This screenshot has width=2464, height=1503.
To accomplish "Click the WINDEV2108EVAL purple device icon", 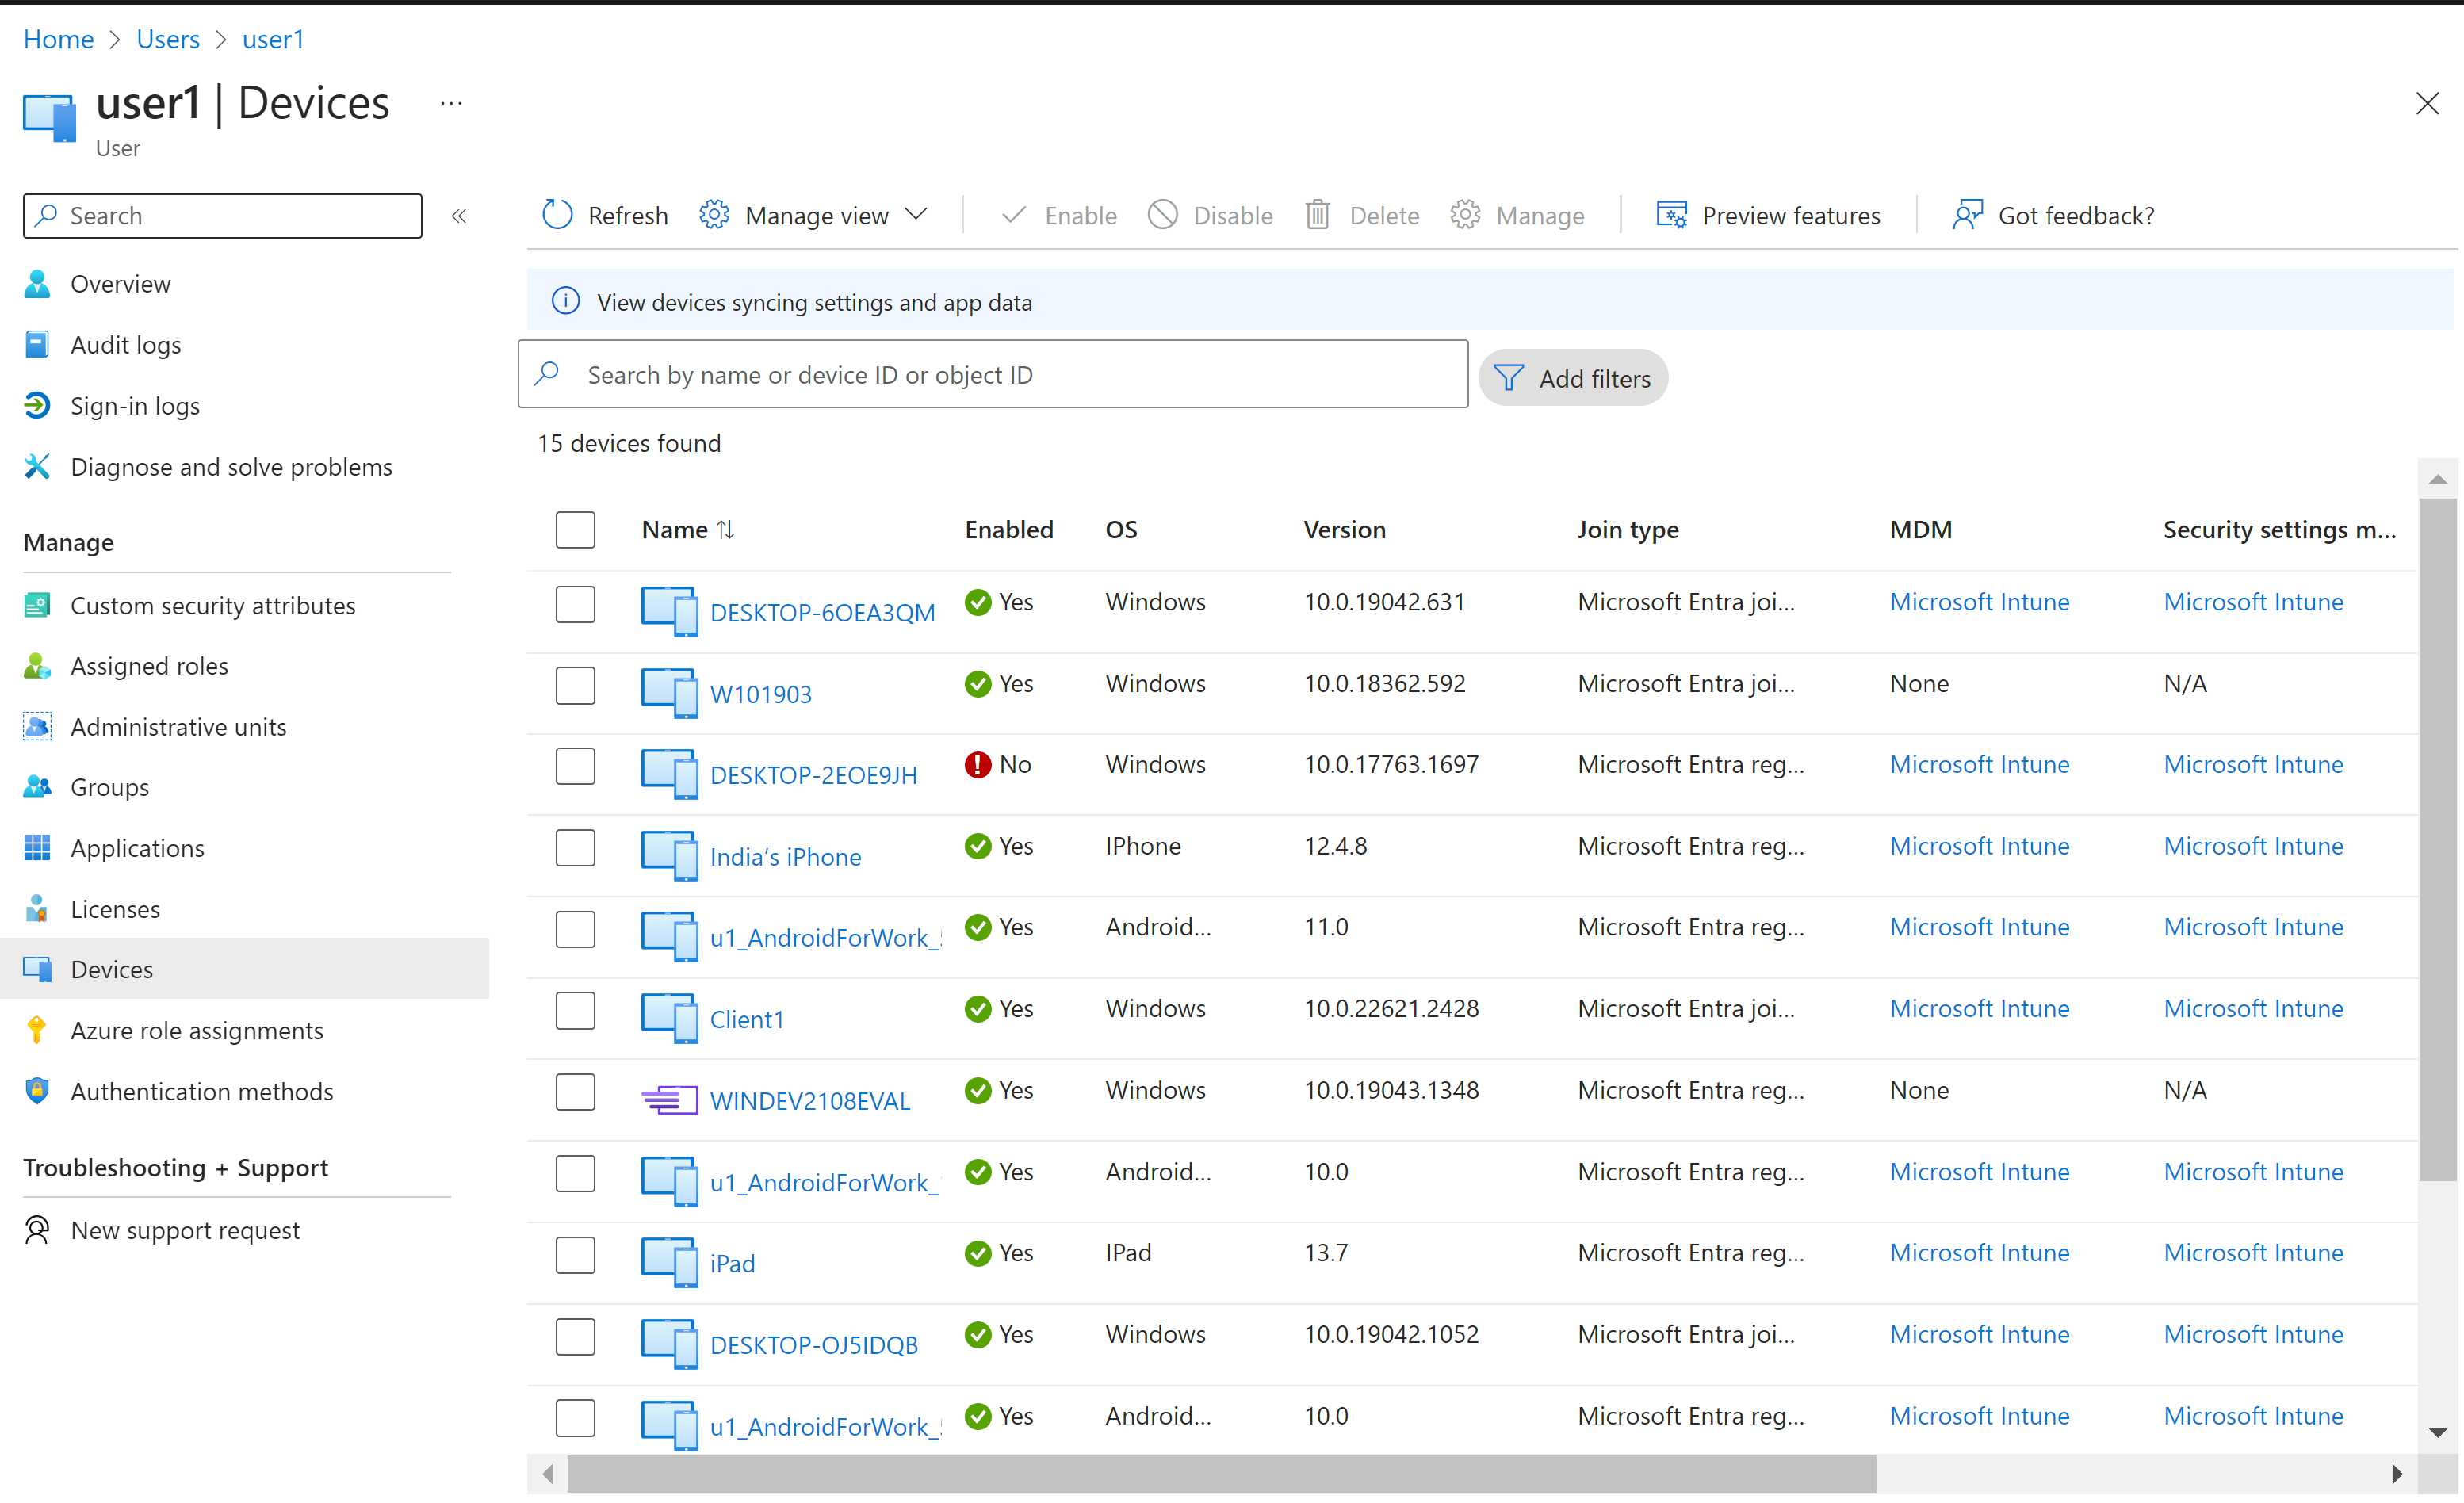I will click(x=669, y=1101).
